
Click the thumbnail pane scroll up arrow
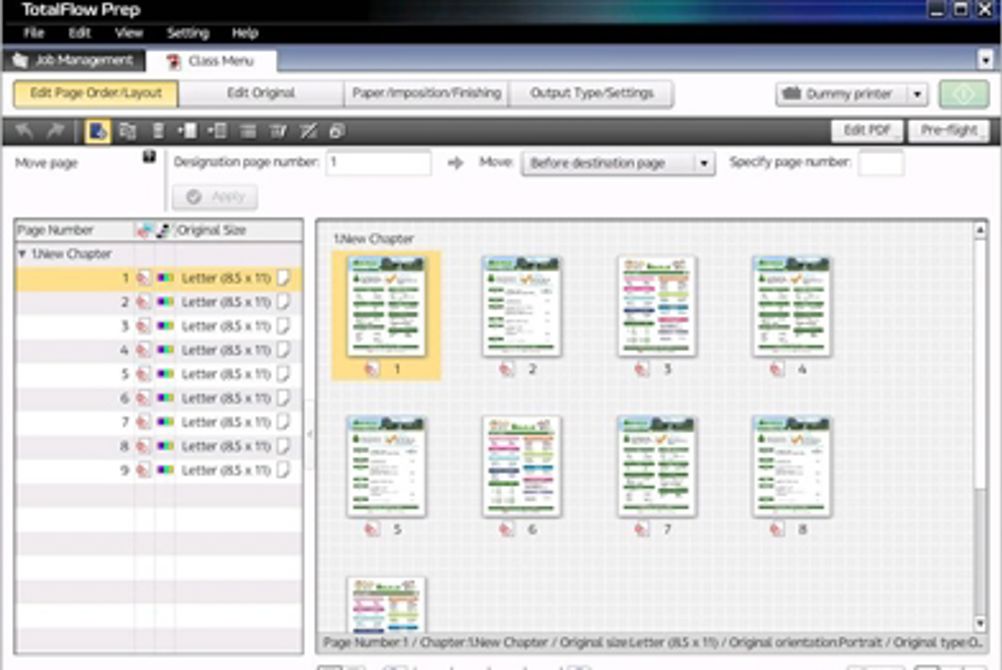pyautogui.click(x=980, y=230)
